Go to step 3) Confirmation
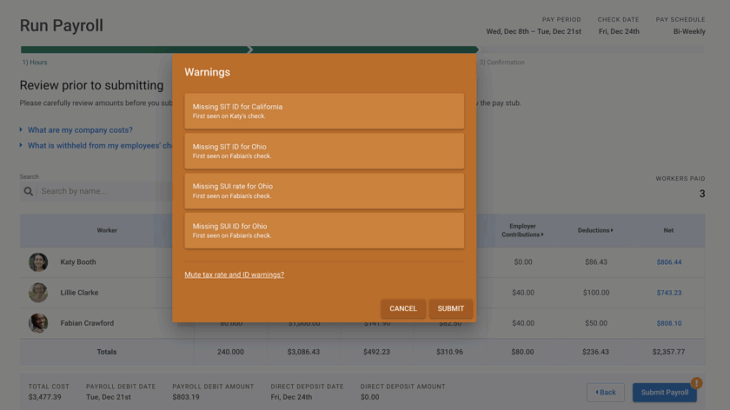730x410 pixels. pyautogui.click(x=502, y=62)
